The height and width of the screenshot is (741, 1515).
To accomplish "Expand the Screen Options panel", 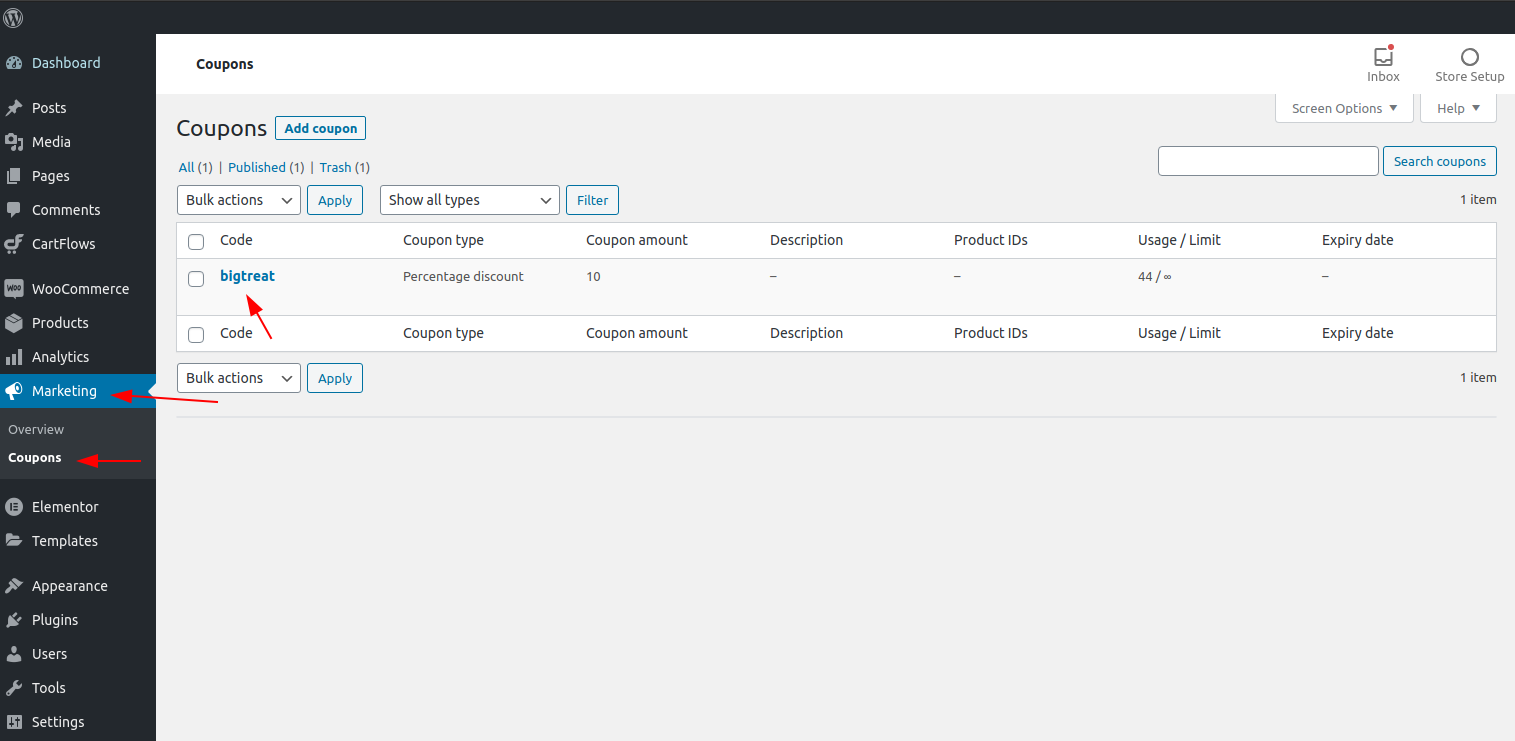I will pos(1344,108).
